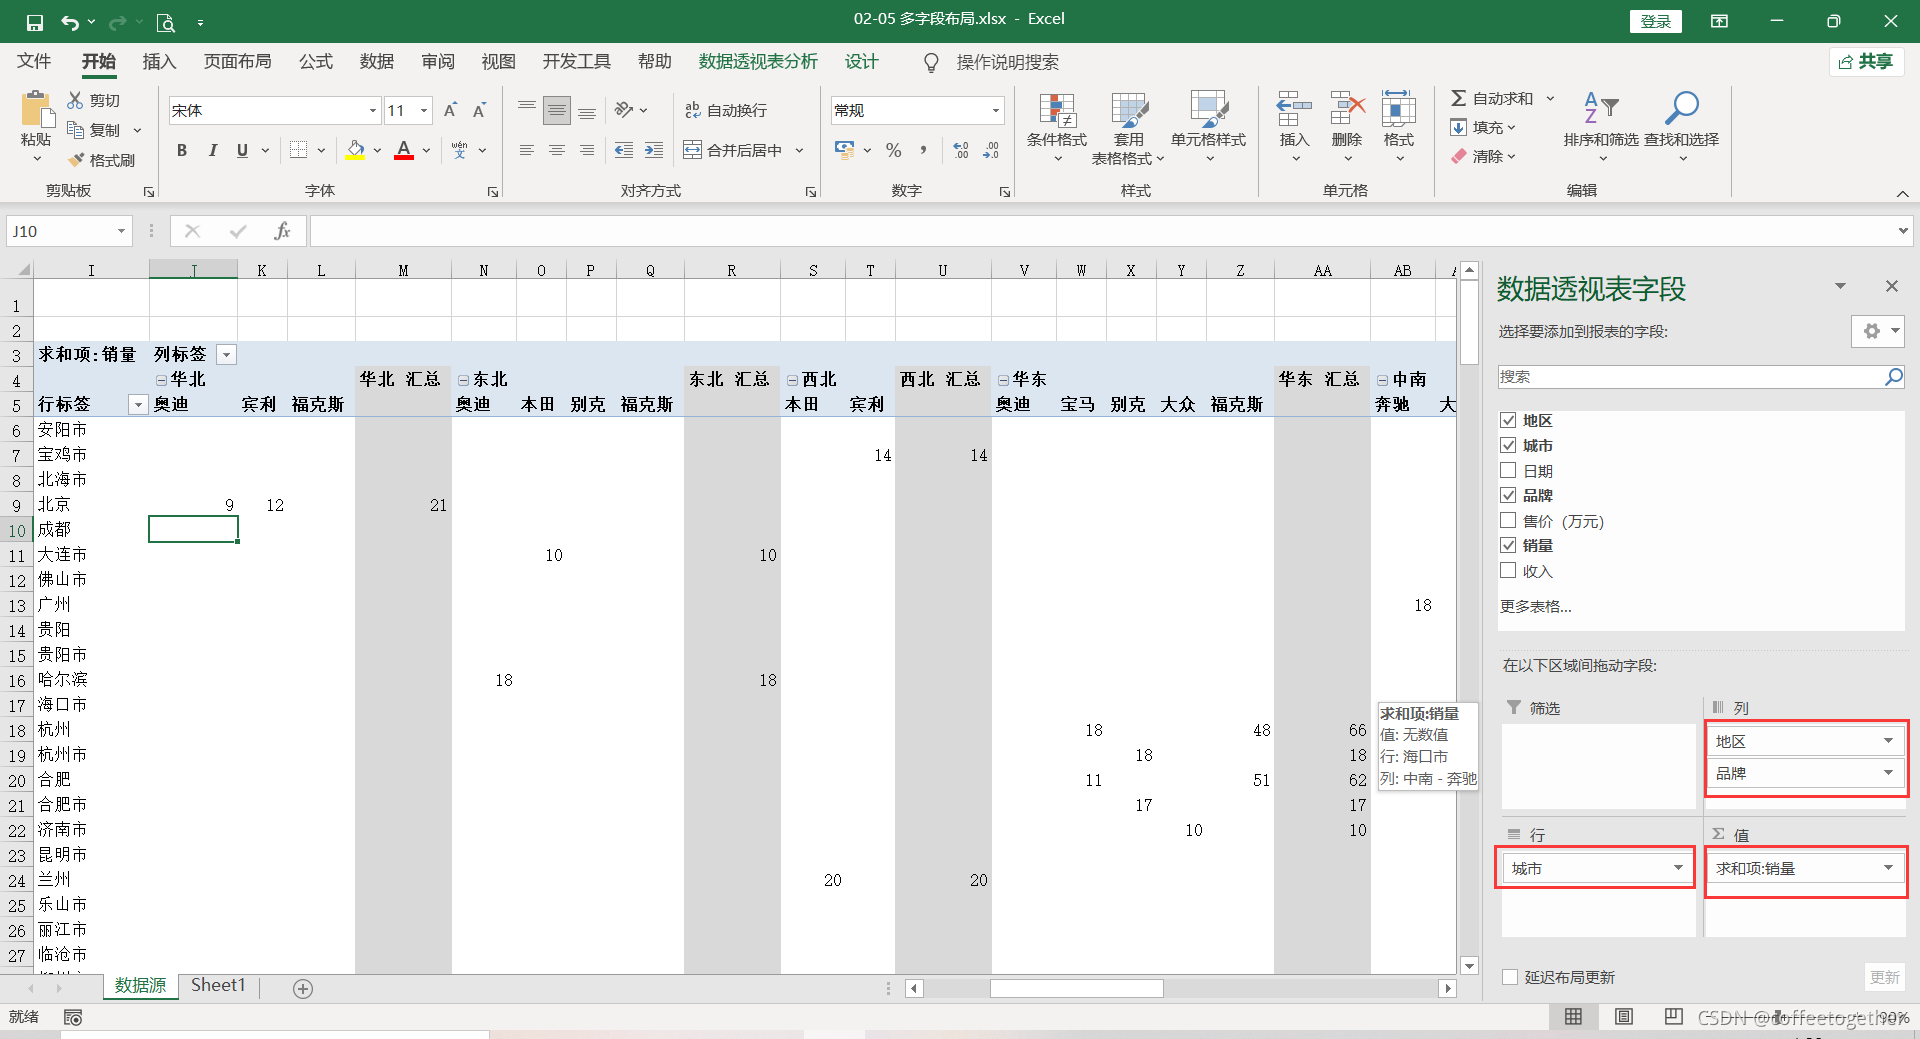
Task: Toggle Italic formatting
Action: tap(212, 150)
